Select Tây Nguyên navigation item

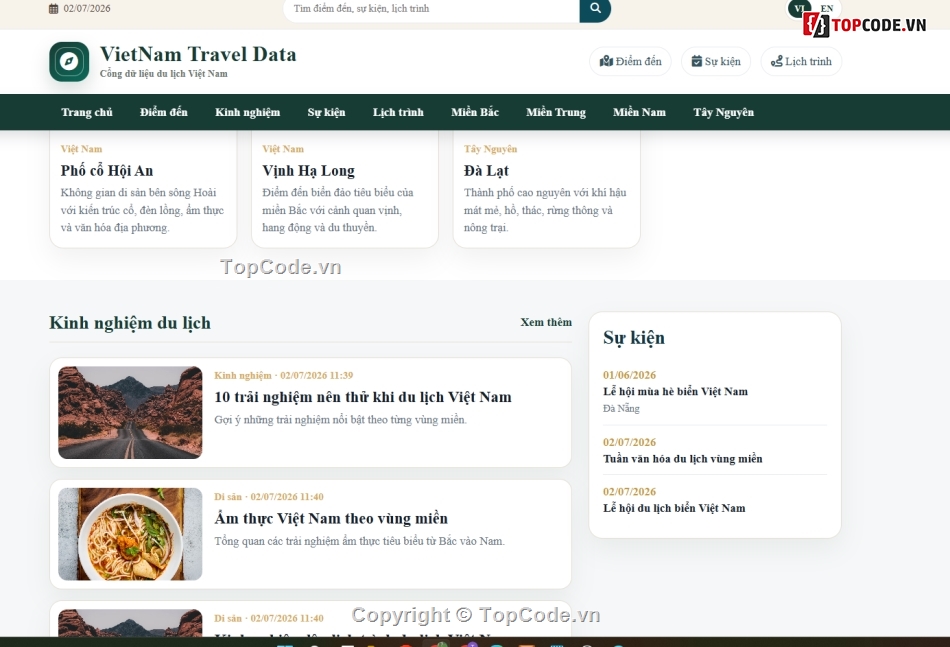tap(723, 112)
